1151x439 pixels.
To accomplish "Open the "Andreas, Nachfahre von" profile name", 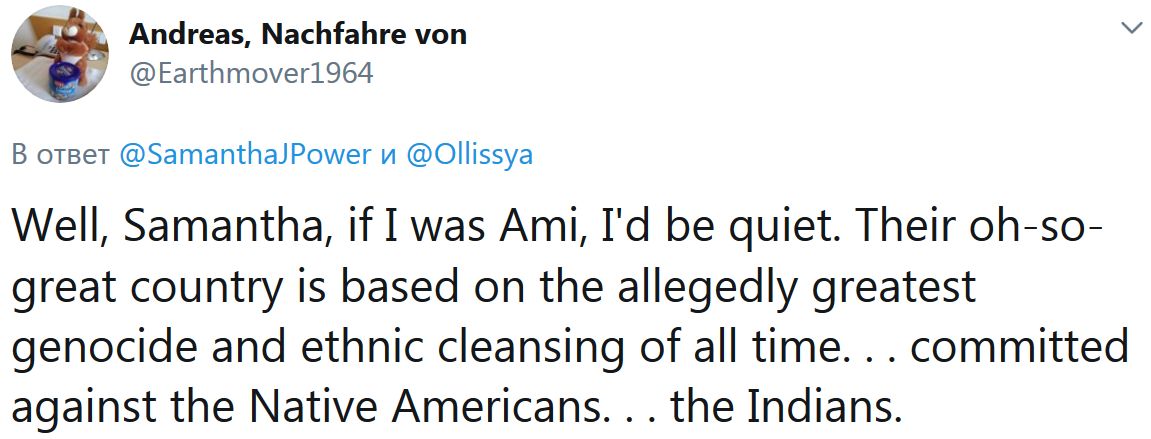I will [x=298, y=34].
